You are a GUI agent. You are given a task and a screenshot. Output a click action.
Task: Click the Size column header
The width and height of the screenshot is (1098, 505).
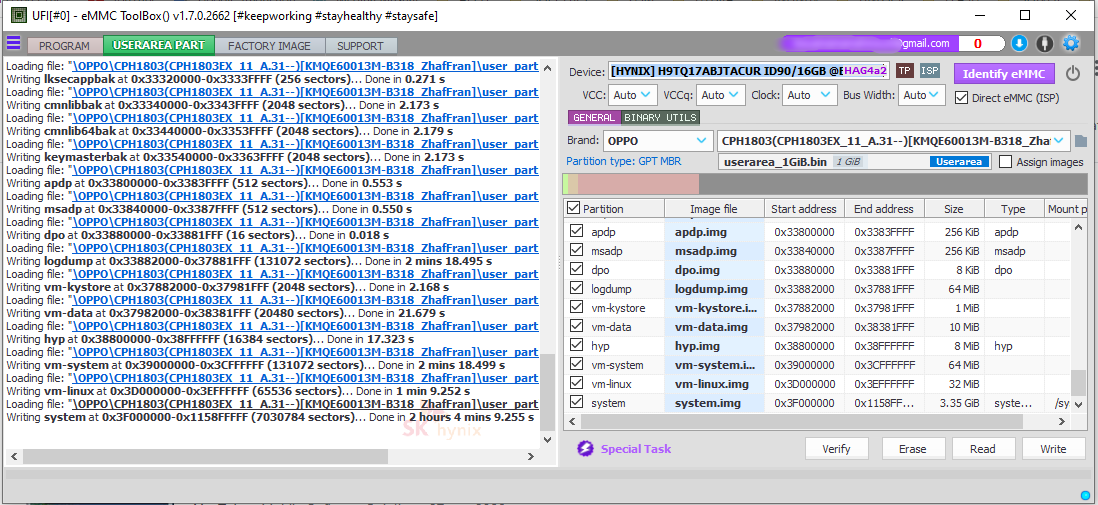[x=954, y=209]
